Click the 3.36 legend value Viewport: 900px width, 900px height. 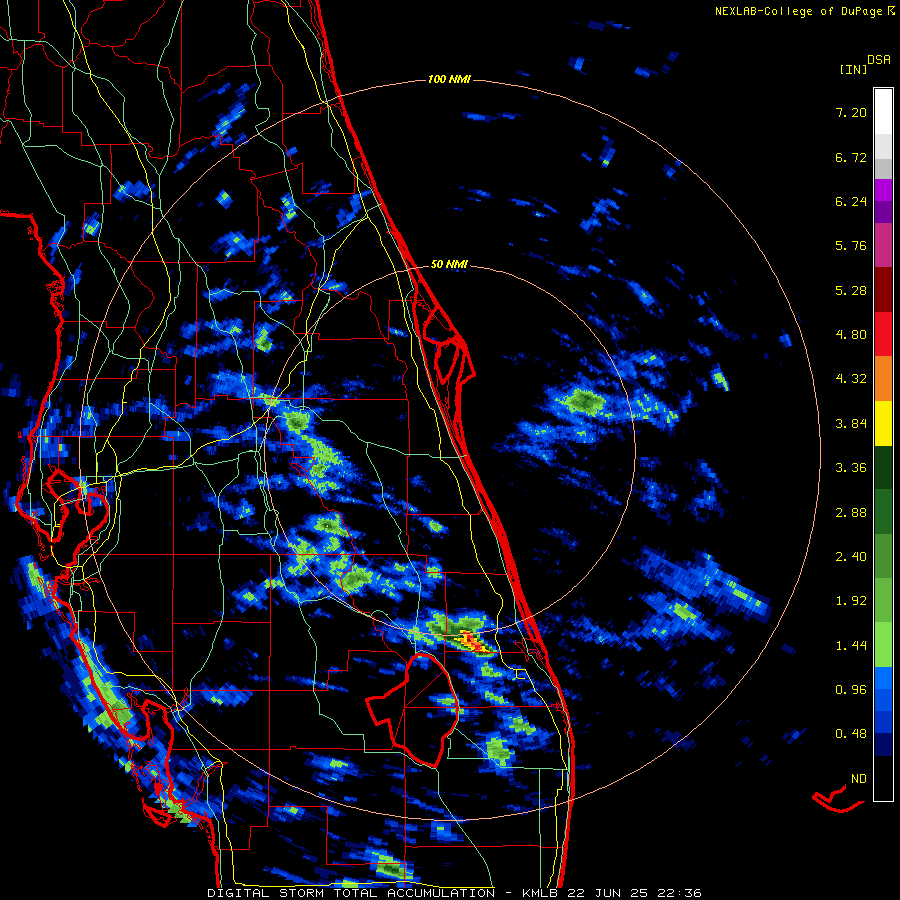pyautogui.click(x=851, y=468)
